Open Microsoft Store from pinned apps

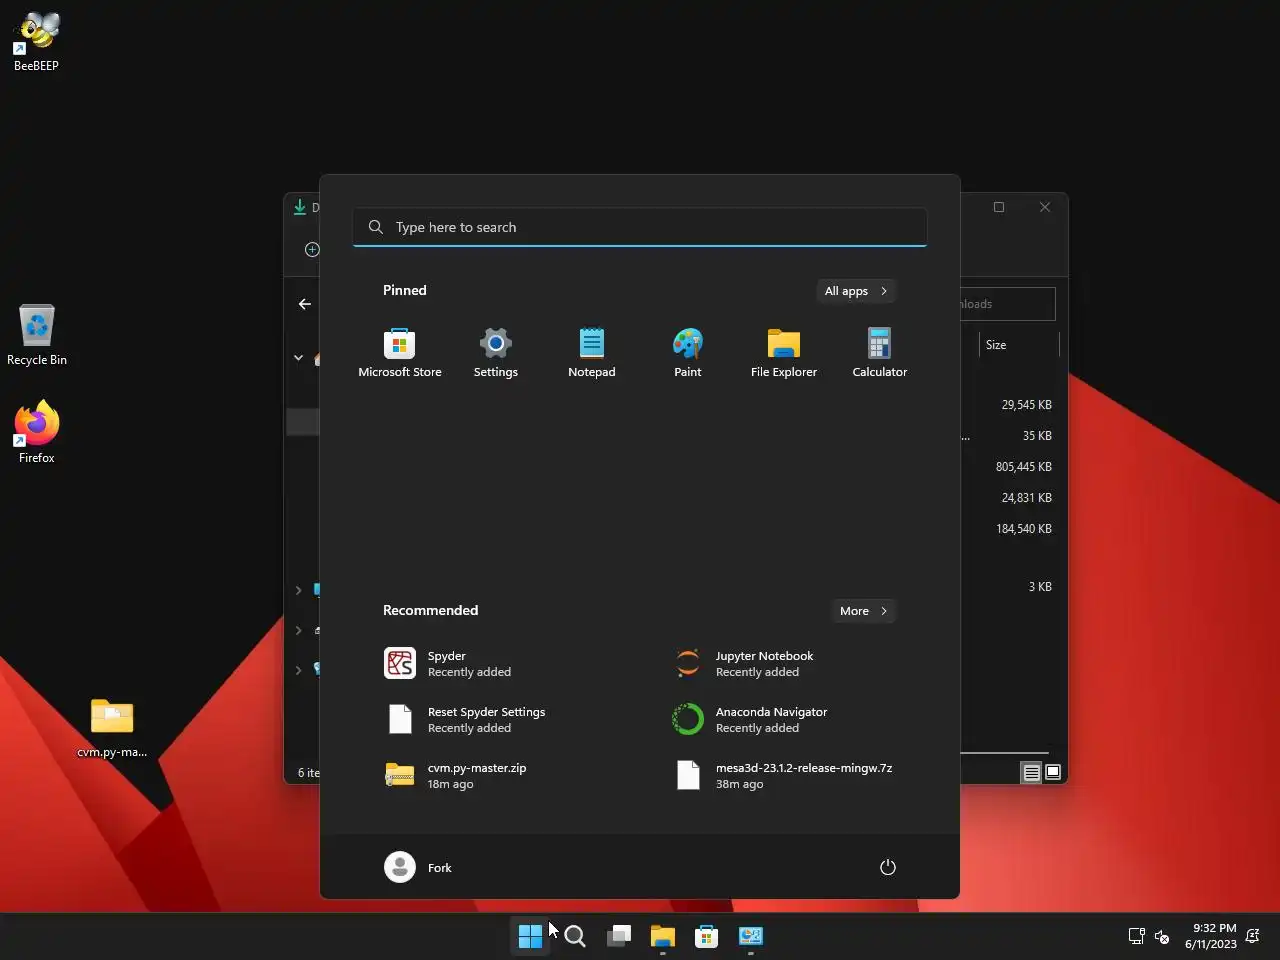click(400, 353)
